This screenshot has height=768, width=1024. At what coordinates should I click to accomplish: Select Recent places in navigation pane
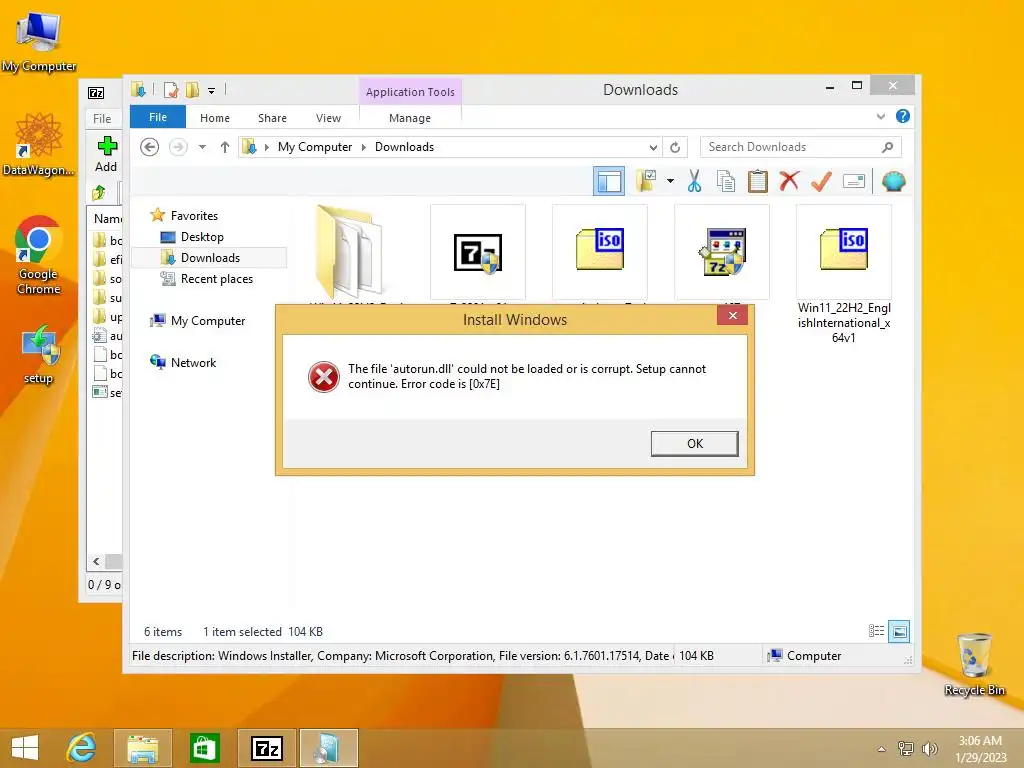pos(216,279)
